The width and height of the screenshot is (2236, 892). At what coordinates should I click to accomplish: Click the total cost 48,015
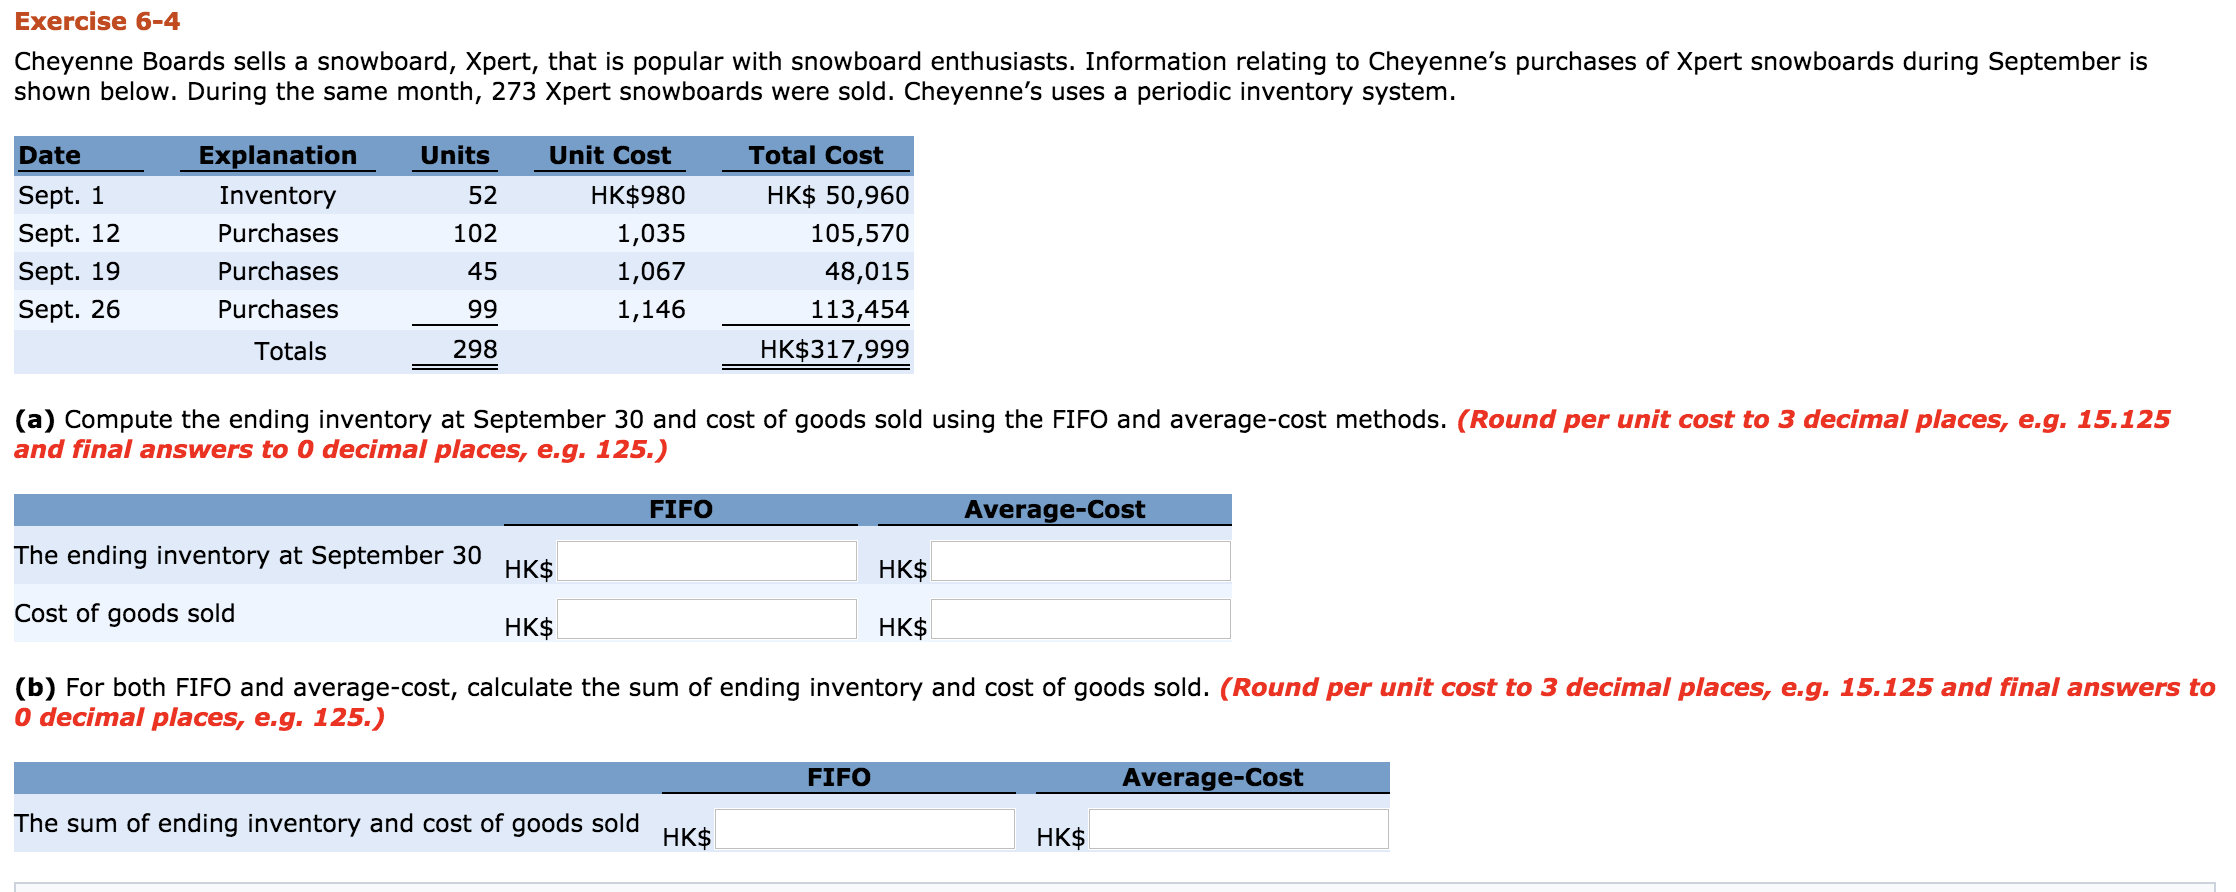point(867,271)
